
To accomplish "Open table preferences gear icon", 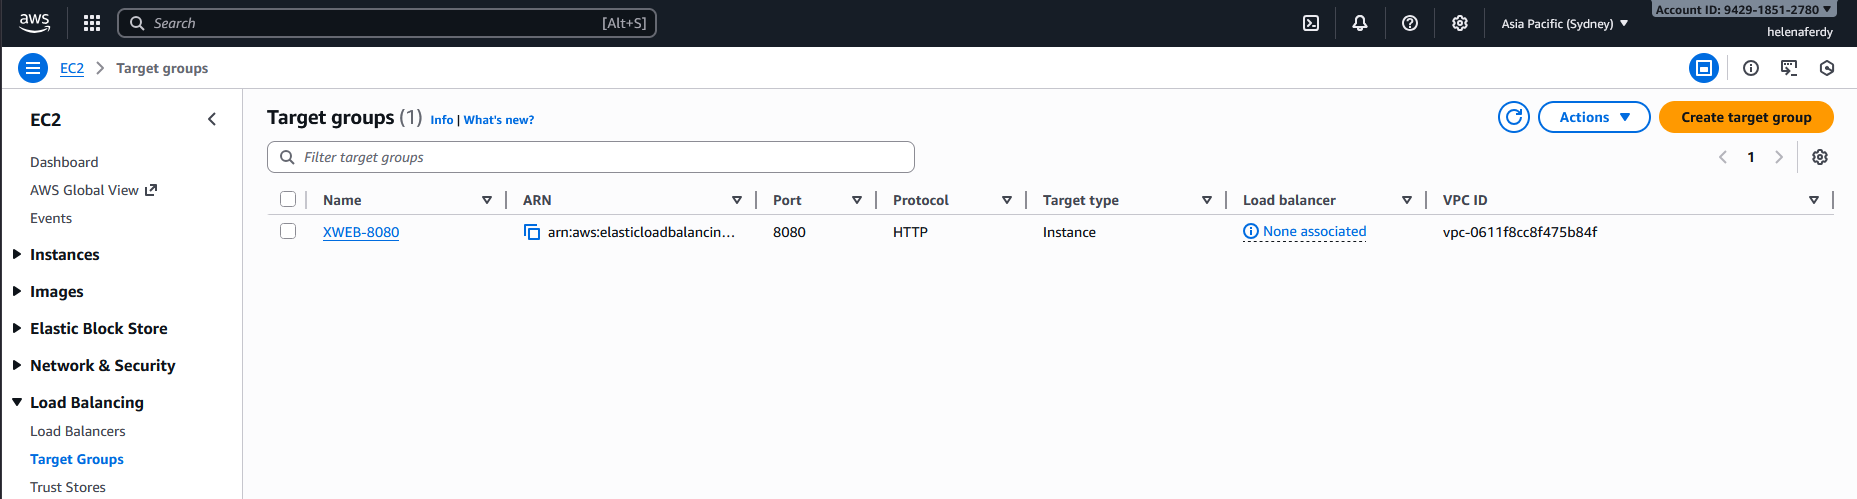I will pos(1819,157).
